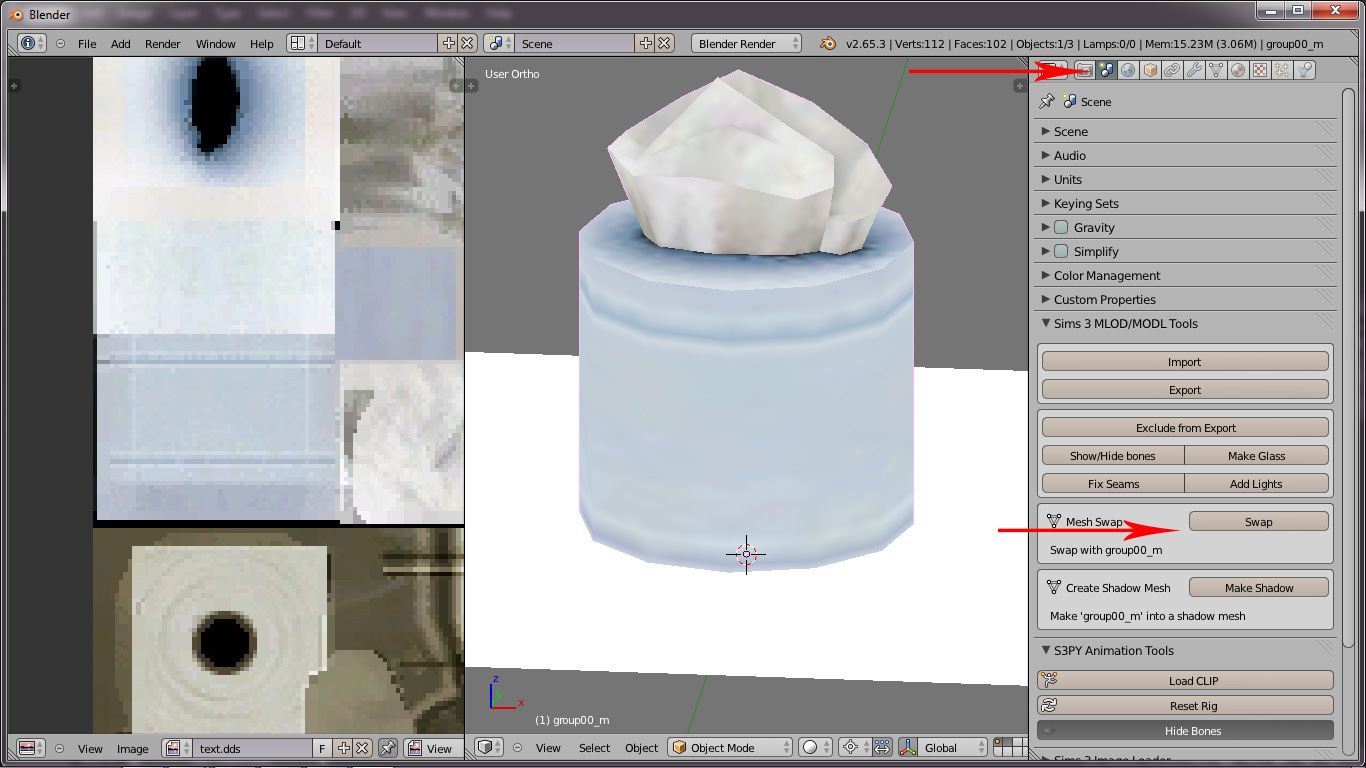Open the Texture tab (checkerboard icon)
Viewport: 1366px width, 768px height.
(1260, 70)
